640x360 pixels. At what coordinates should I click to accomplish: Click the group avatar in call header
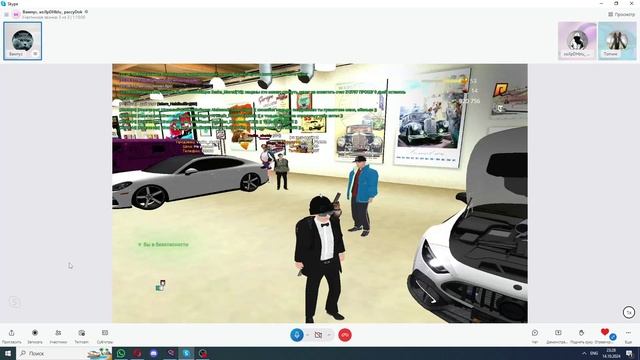pyautogui.click(x=16, y=14)
